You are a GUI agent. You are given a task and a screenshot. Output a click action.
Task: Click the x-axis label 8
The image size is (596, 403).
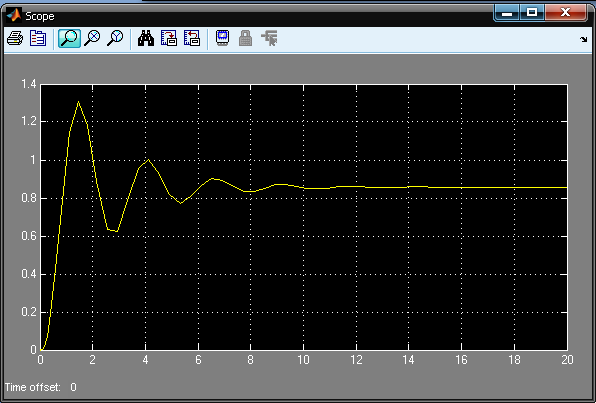click(250, 360)
